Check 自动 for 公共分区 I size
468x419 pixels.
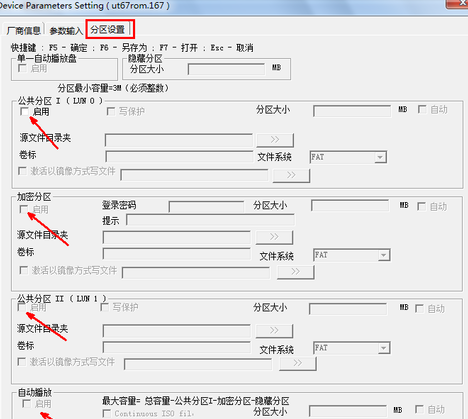[x=422, y=109]
